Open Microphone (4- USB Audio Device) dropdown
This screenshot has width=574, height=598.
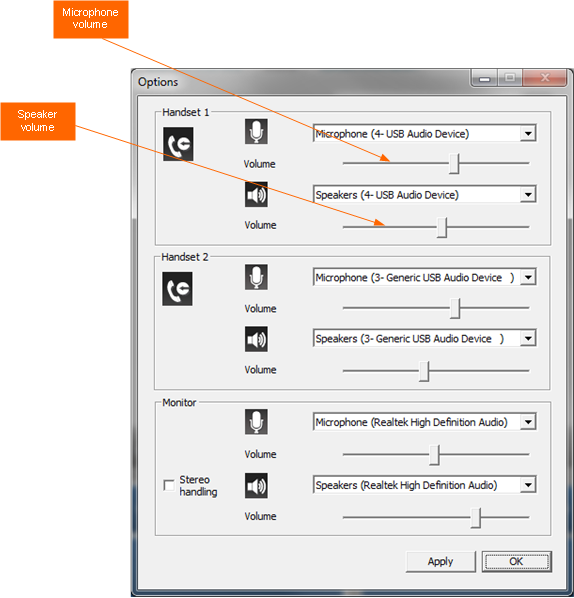[x=528, y=133]
